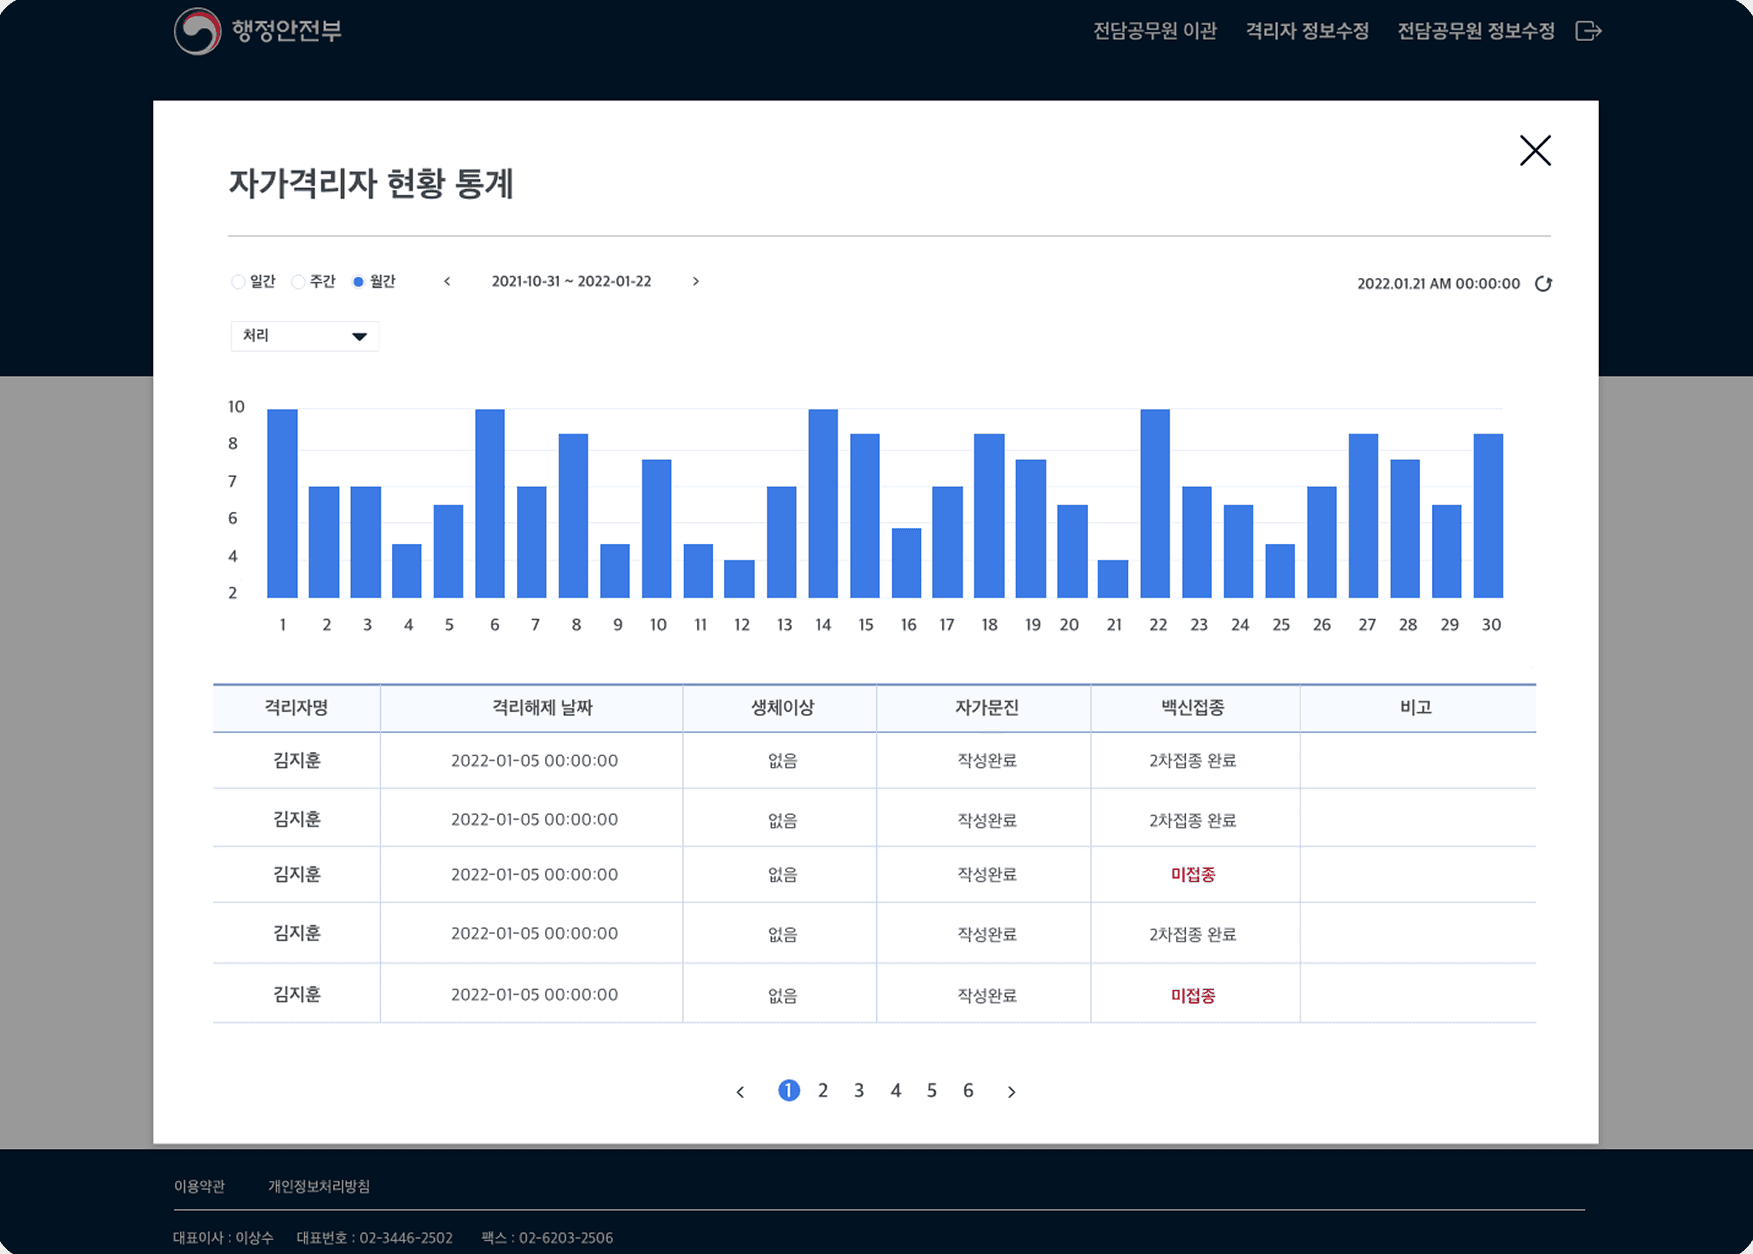Click the chart bar for day 14
1753x1254 pixels.
point(823,503)
